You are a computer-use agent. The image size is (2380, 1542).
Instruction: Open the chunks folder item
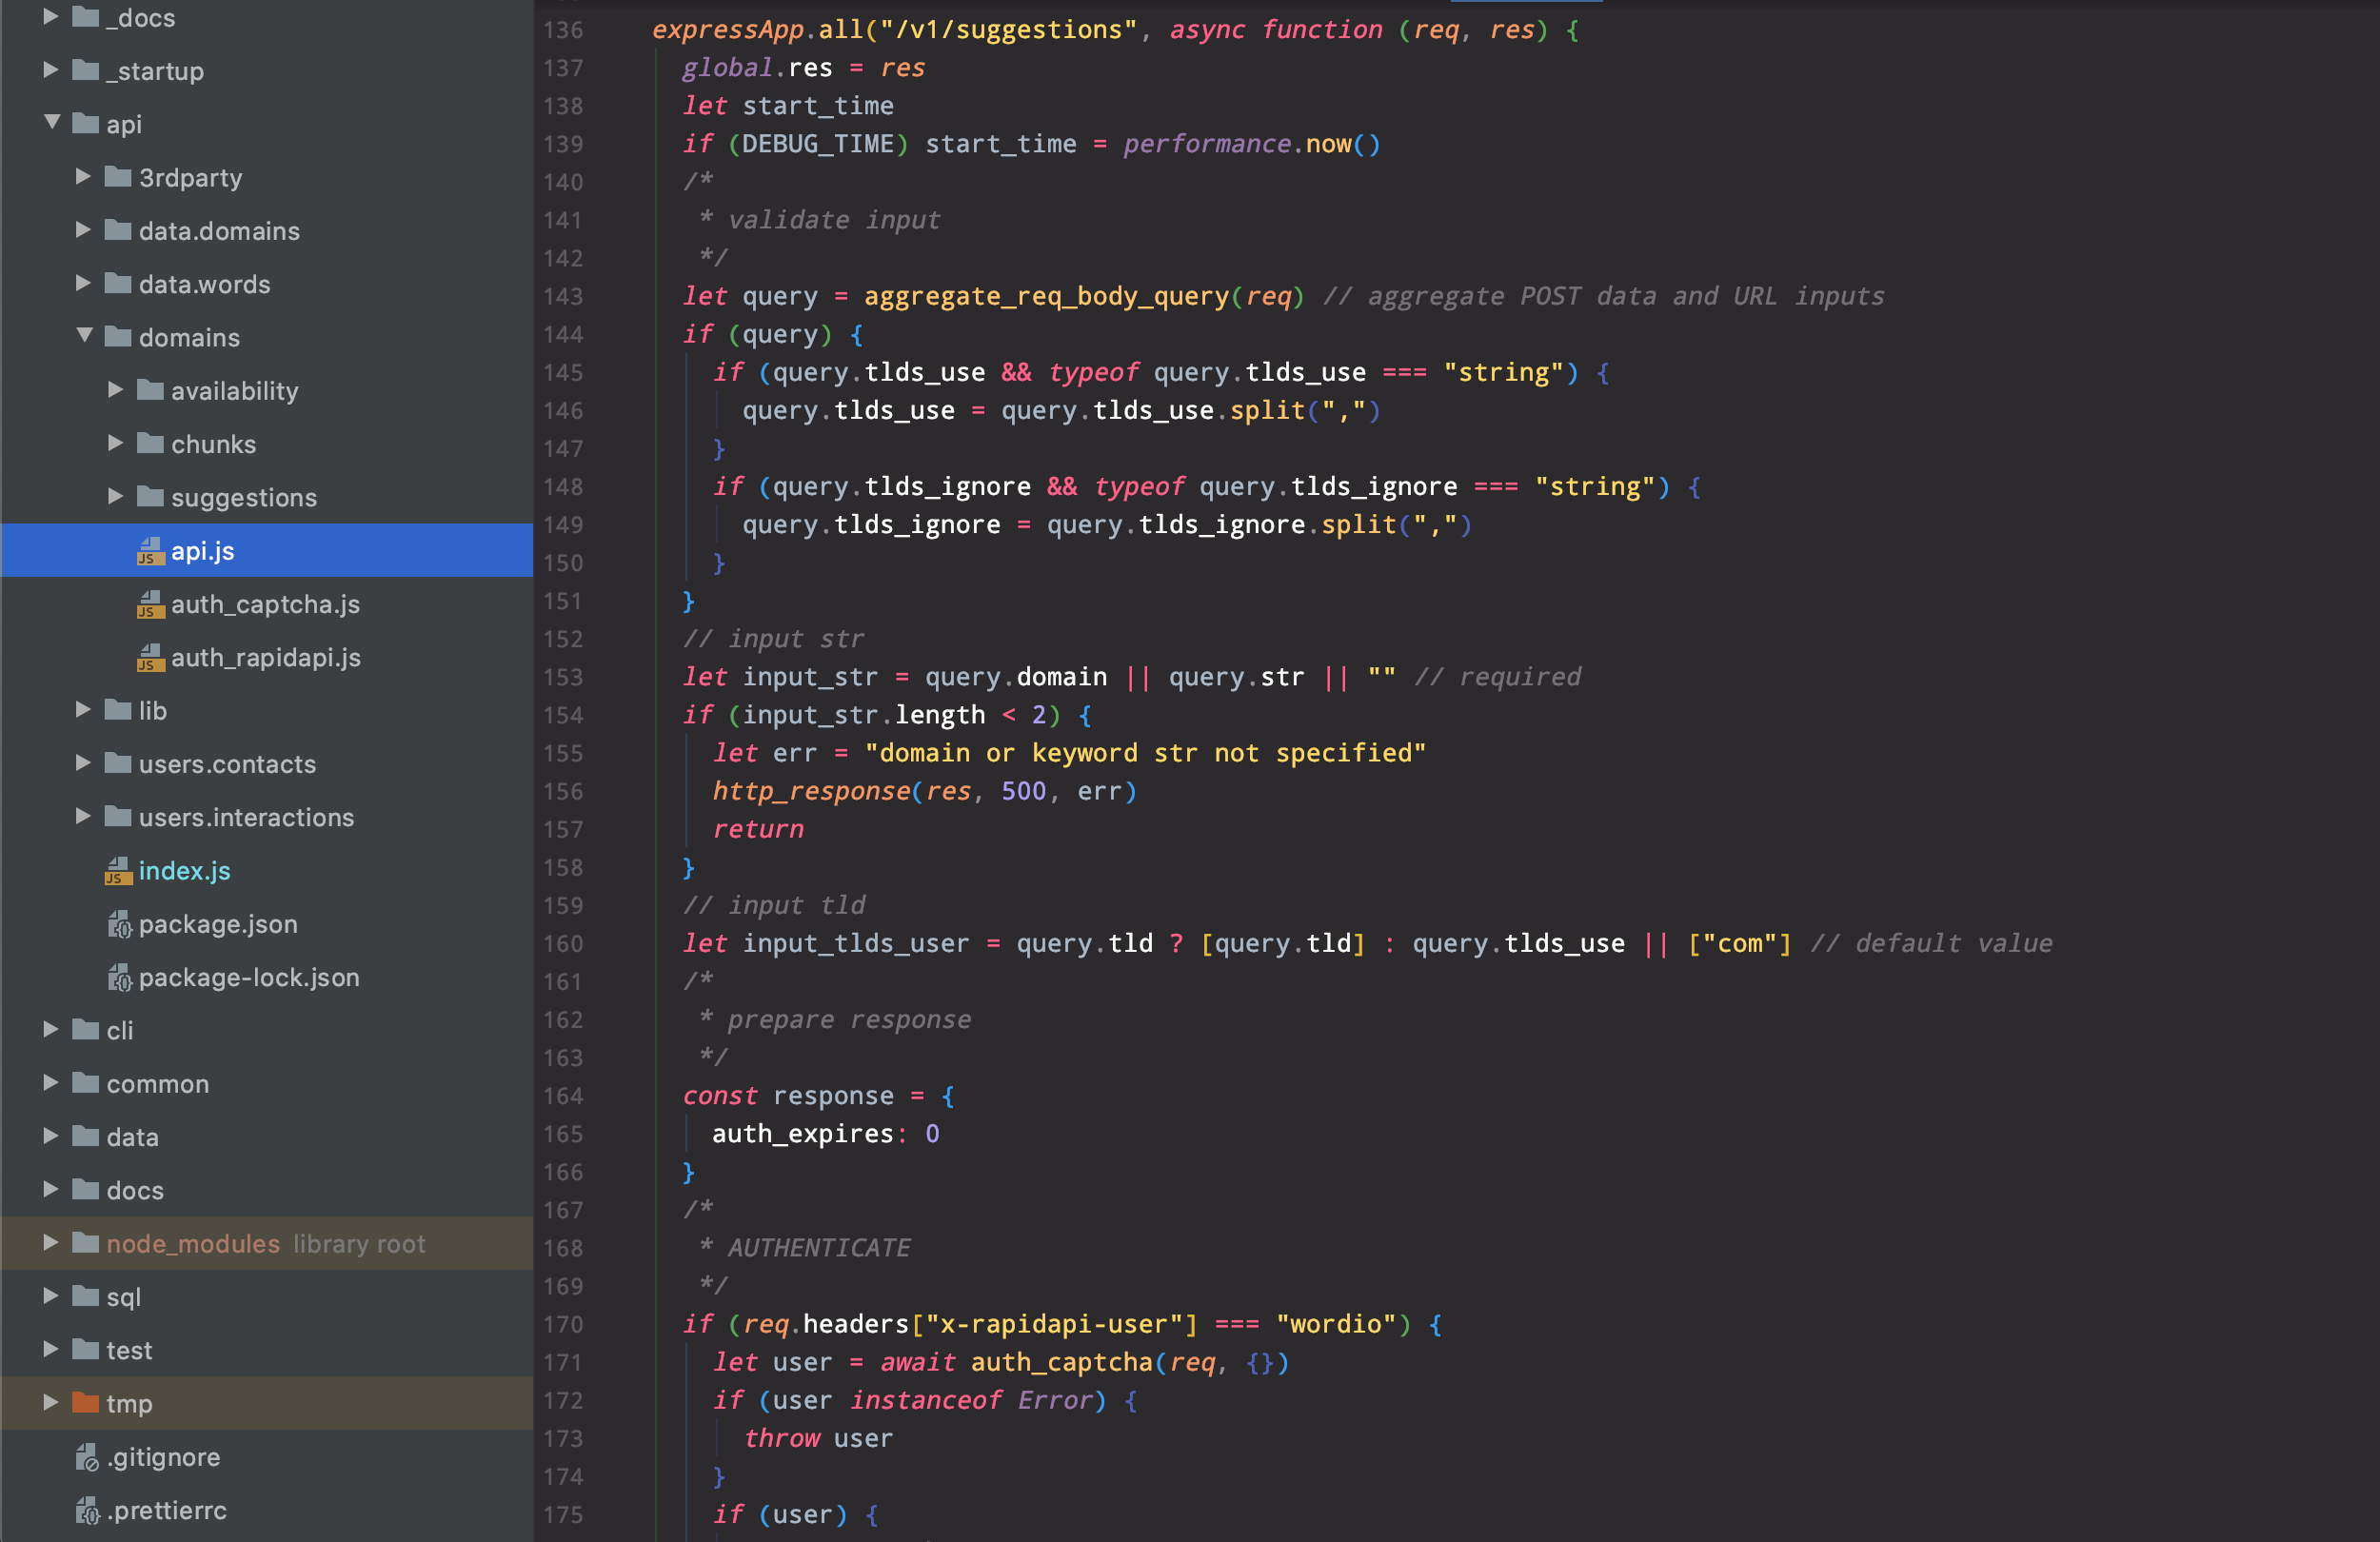point(213,444)
